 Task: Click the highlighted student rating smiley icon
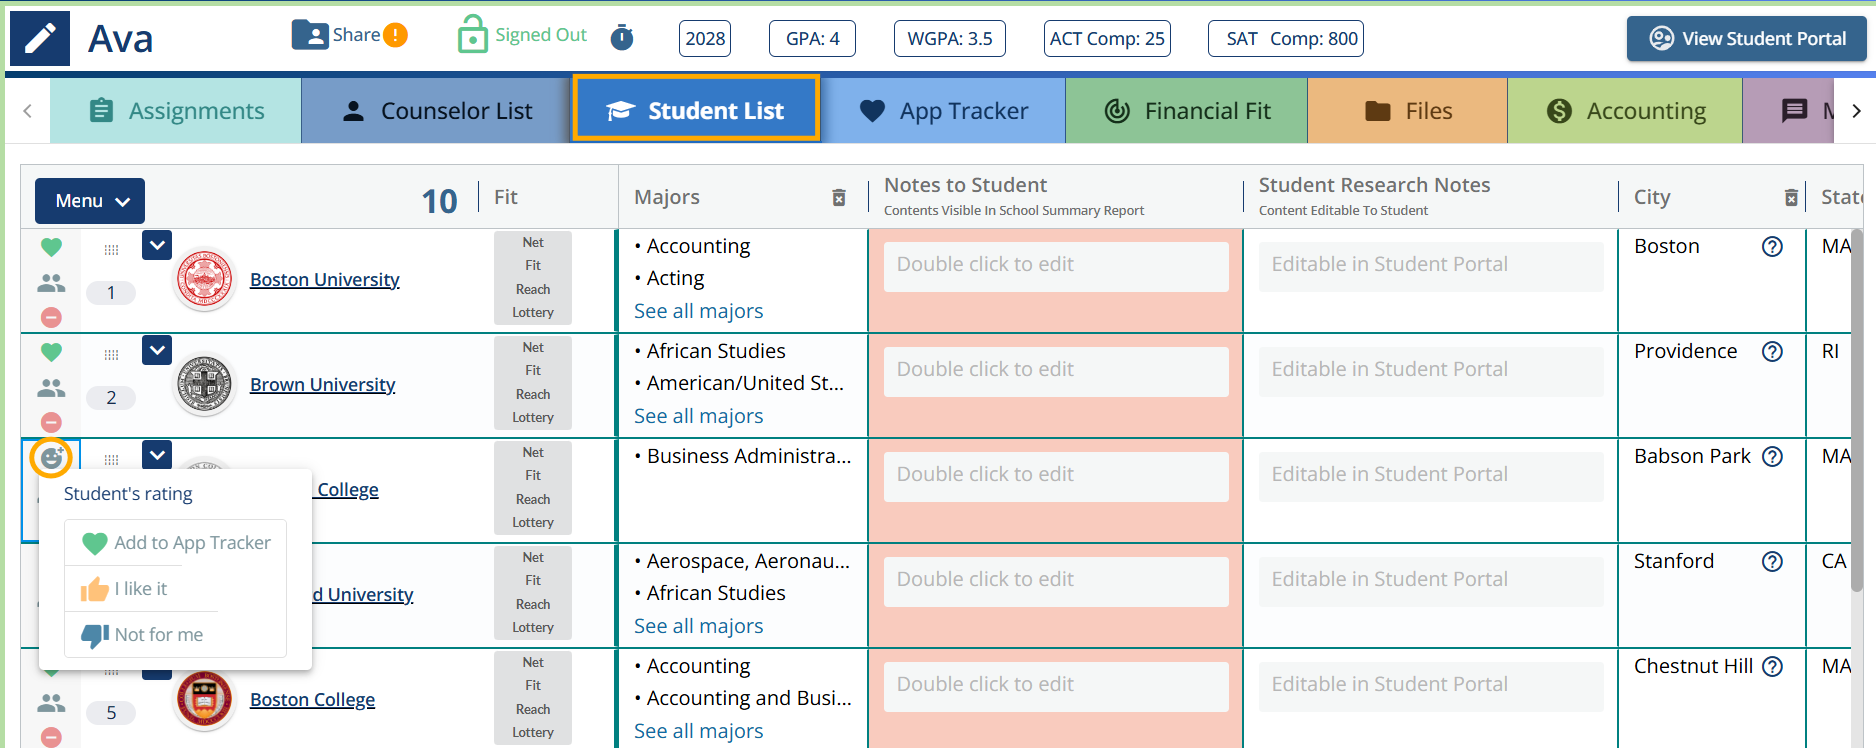pyautogui.click(x=51, y=458)
